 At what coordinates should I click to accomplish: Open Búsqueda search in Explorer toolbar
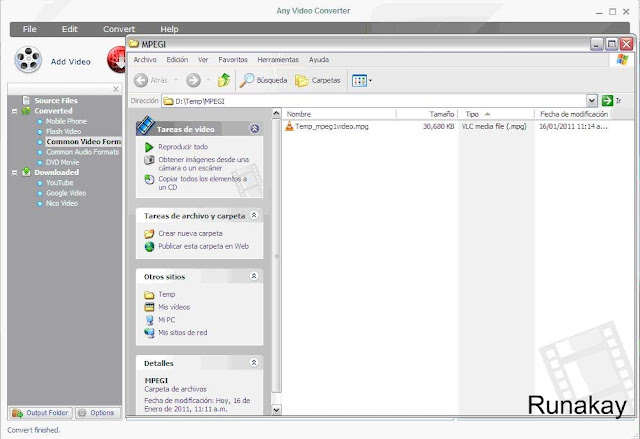(x=263, y=80)
